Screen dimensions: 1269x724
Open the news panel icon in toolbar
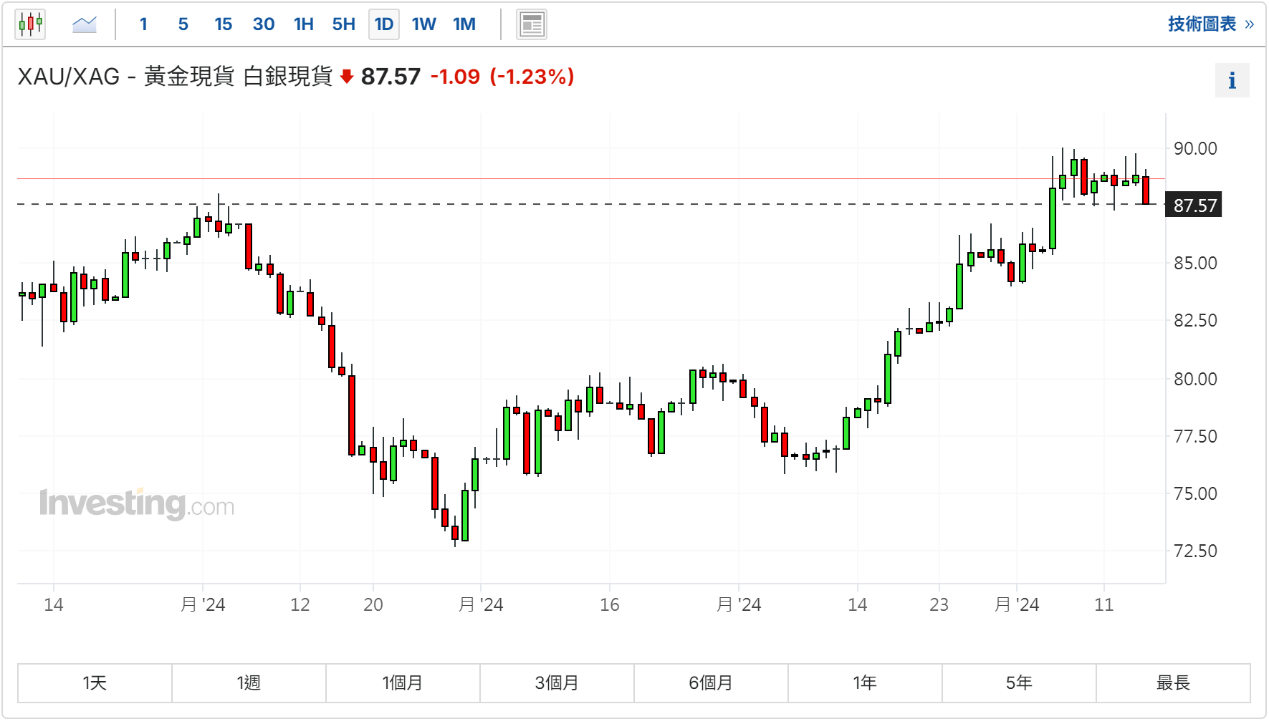(532, 24)
